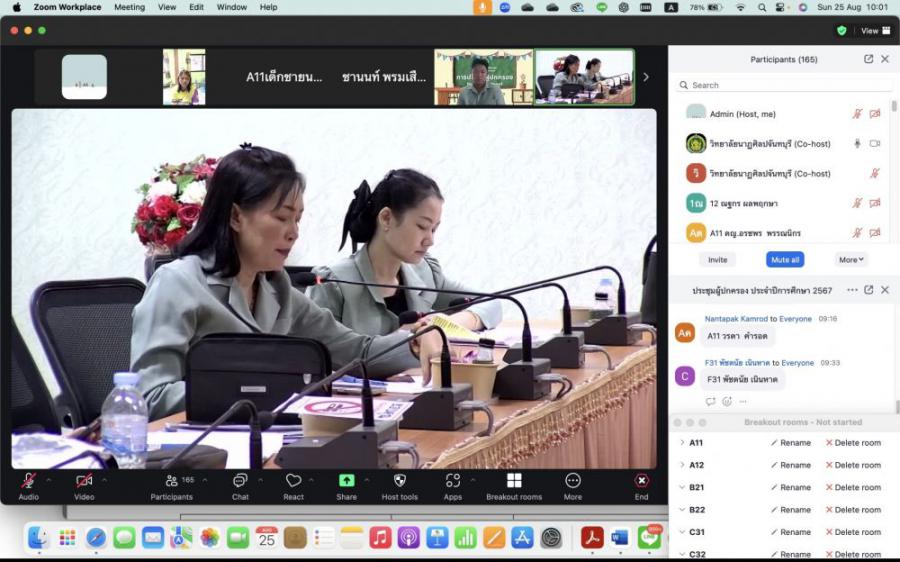Delete room A12 in breakout rooms
This screenshot has height=562, width=900.
point(852,465)
